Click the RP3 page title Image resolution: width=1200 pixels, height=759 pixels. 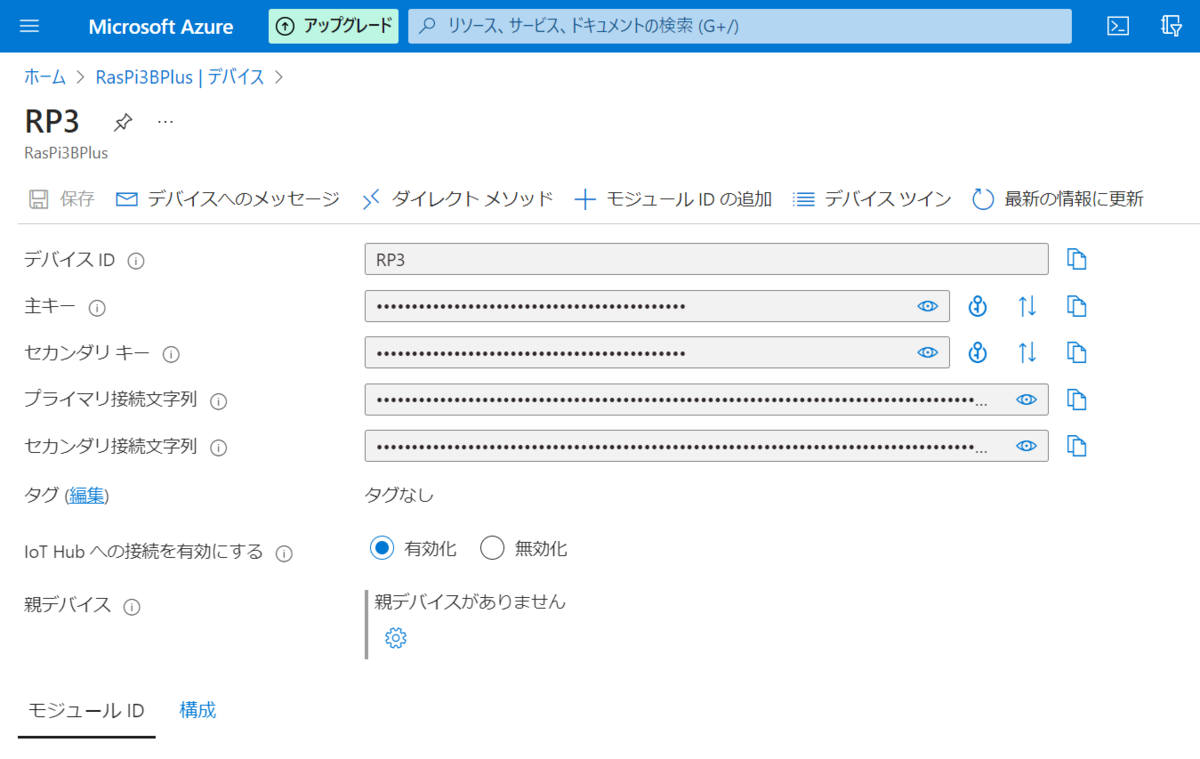point(52,122)
